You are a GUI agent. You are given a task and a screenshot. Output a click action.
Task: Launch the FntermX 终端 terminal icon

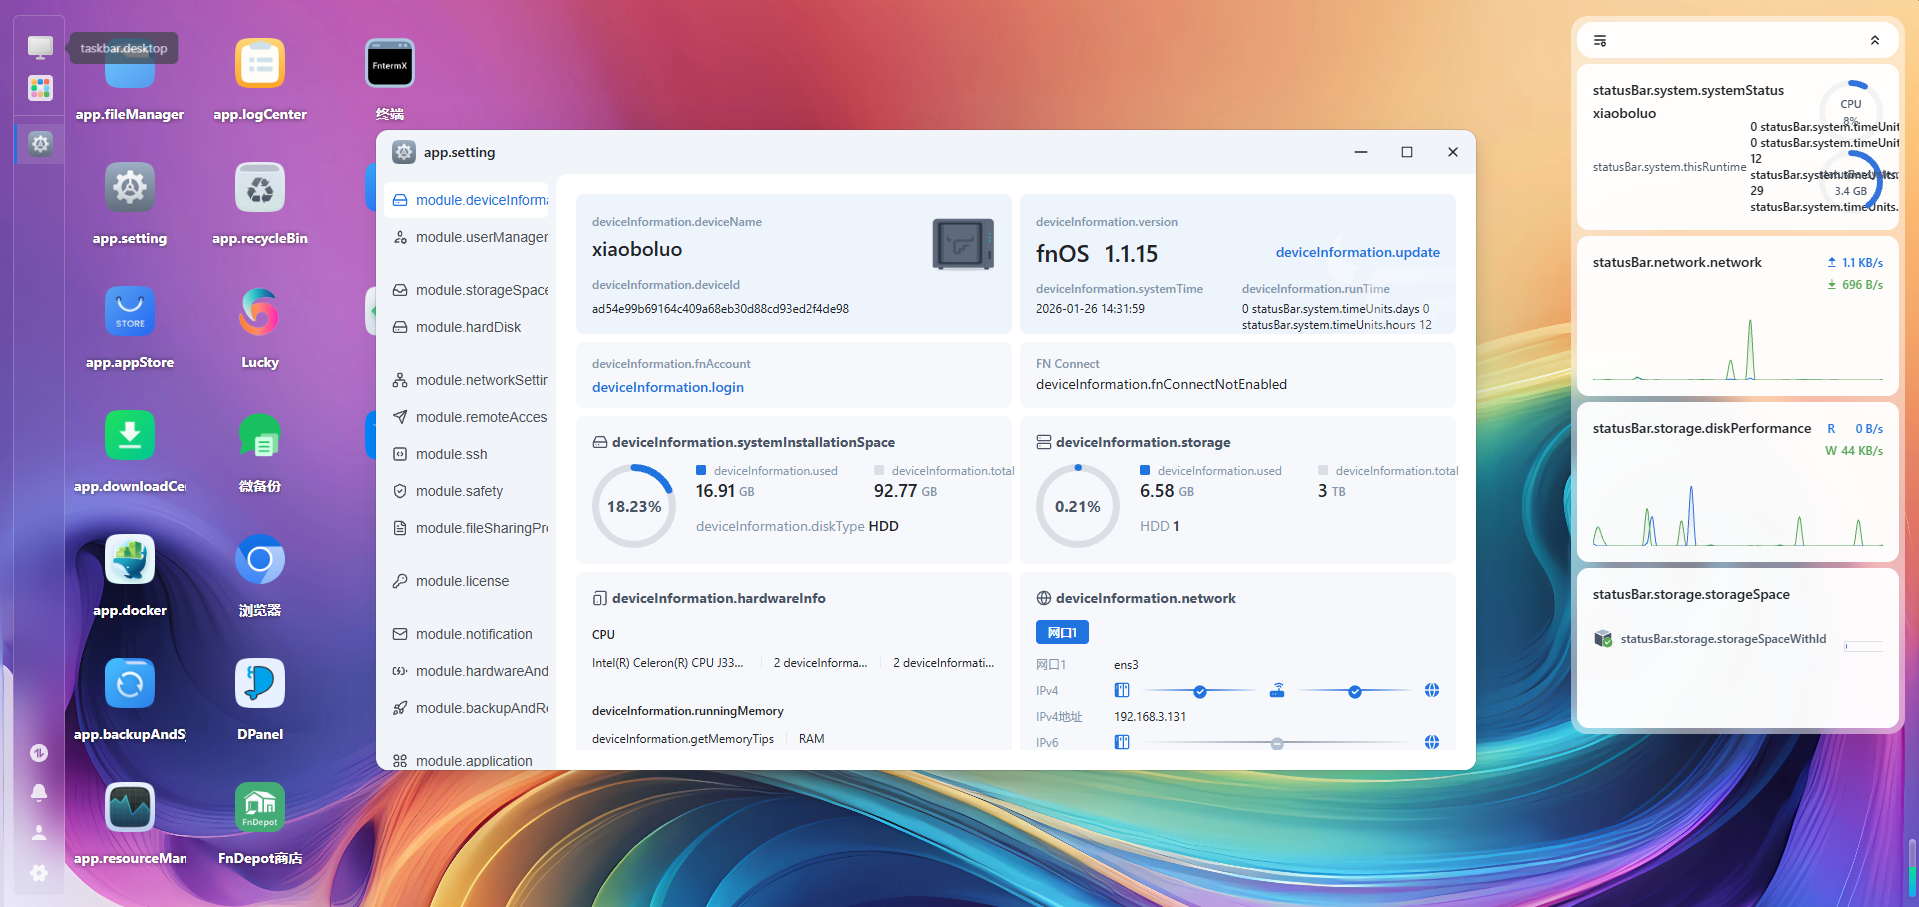[x=390, y=63]
